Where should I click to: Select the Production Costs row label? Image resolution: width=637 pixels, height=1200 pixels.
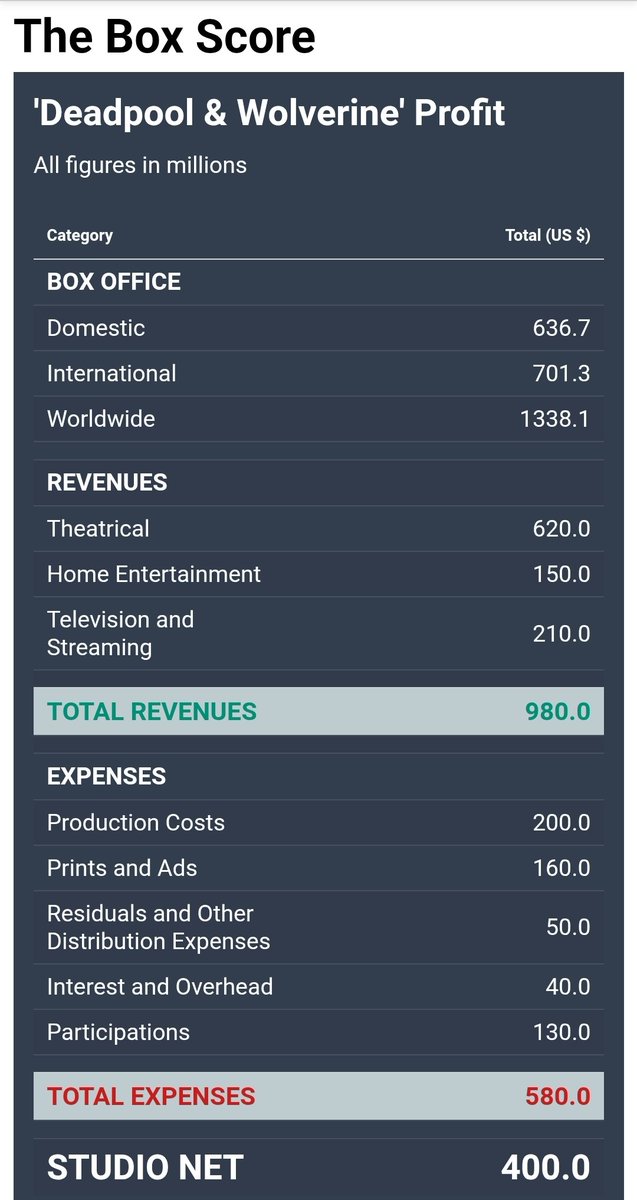coord(136,823)
